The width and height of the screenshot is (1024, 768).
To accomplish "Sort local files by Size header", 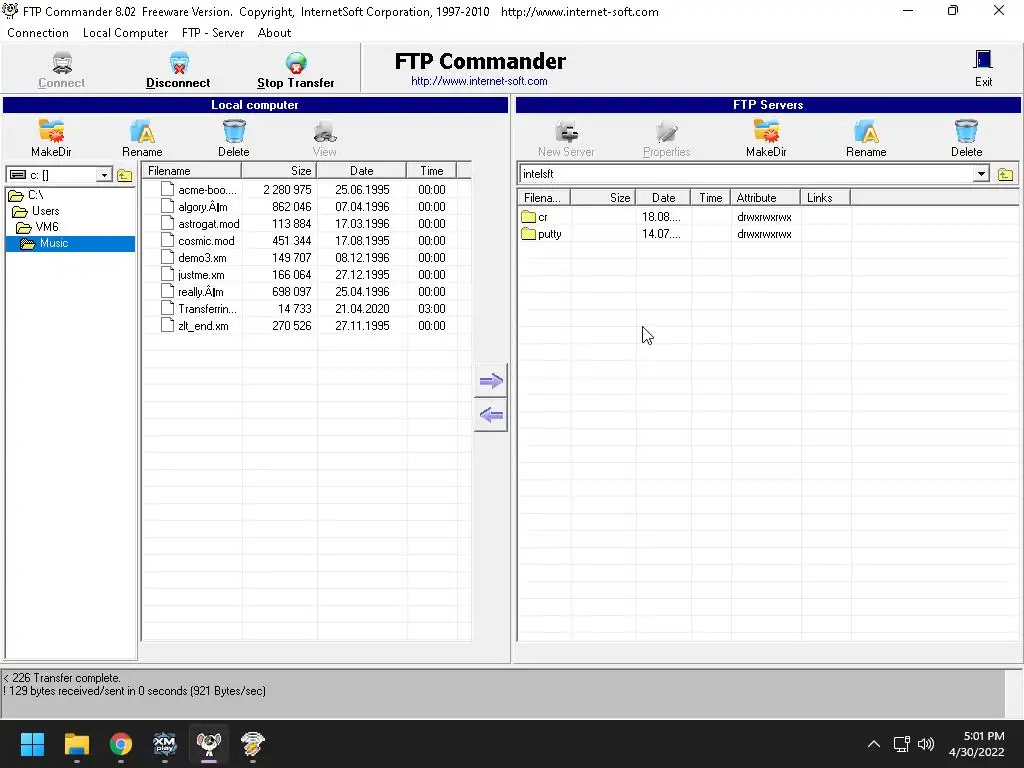I will point(279,170).
